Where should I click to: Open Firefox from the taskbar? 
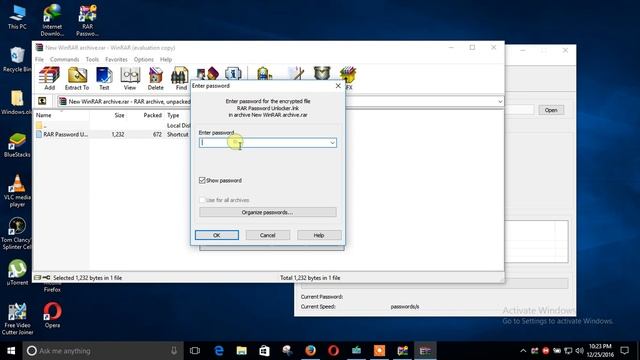coord(311,351)
